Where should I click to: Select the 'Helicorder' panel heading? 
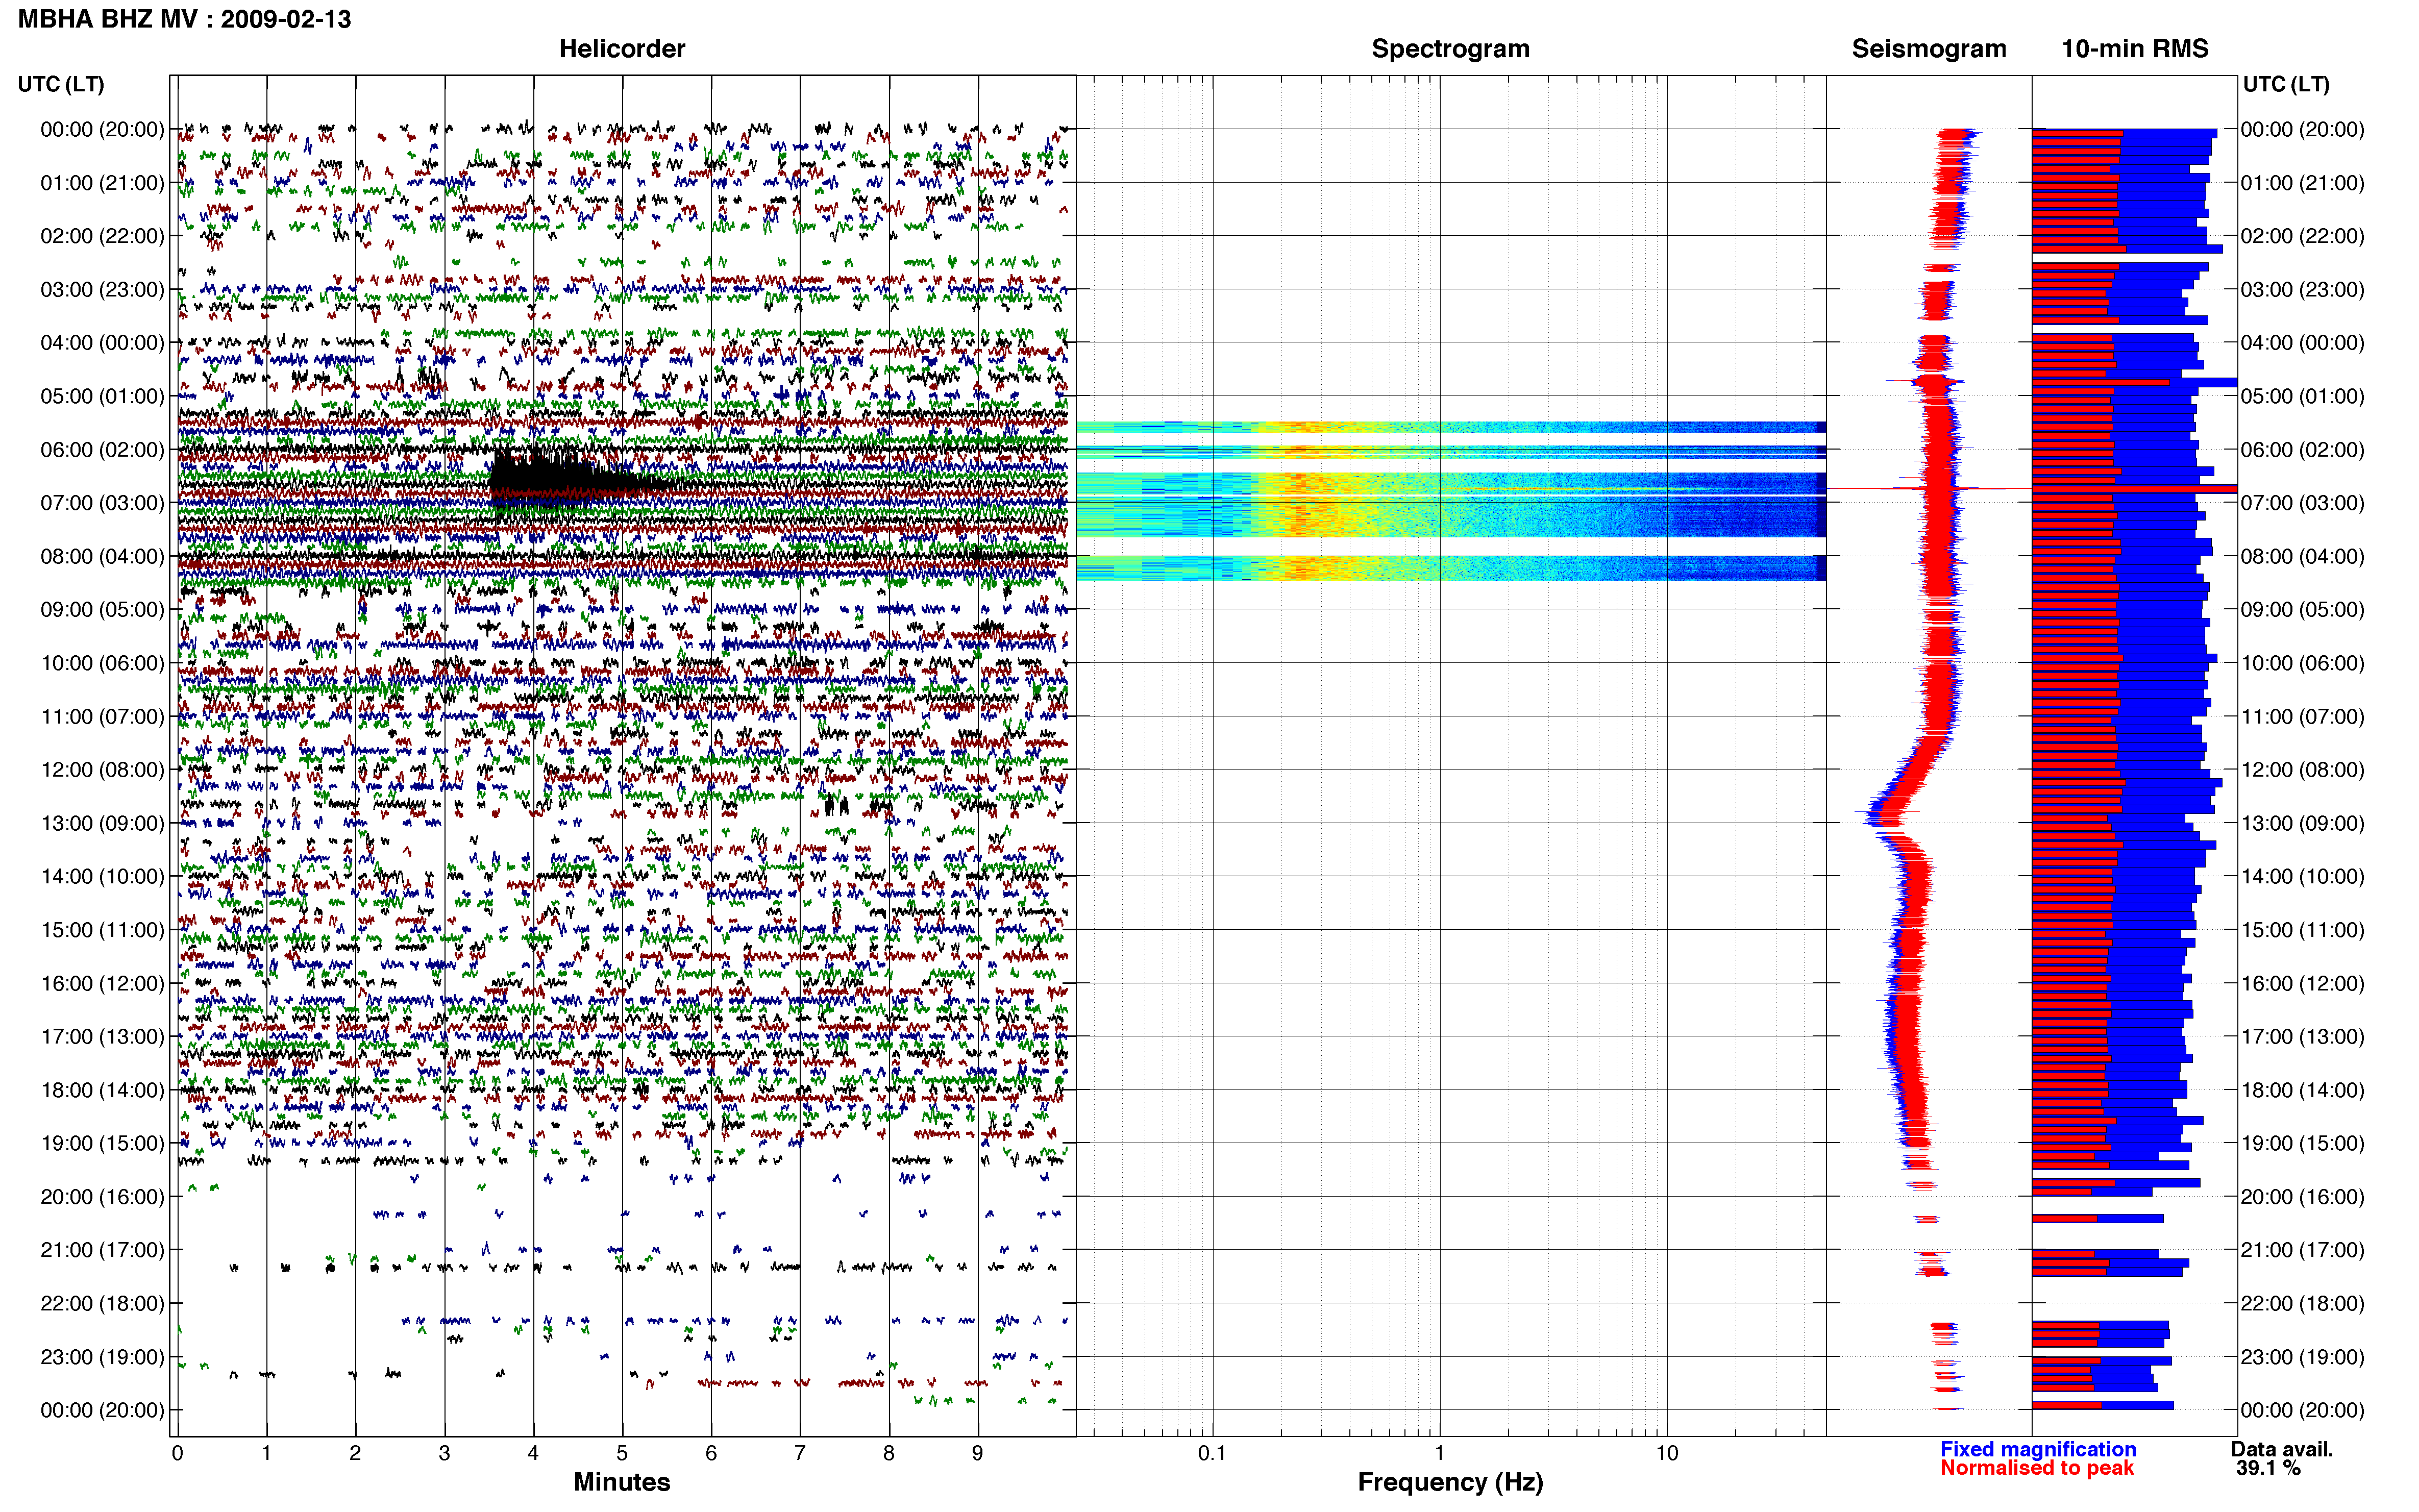tap(622, 48)
